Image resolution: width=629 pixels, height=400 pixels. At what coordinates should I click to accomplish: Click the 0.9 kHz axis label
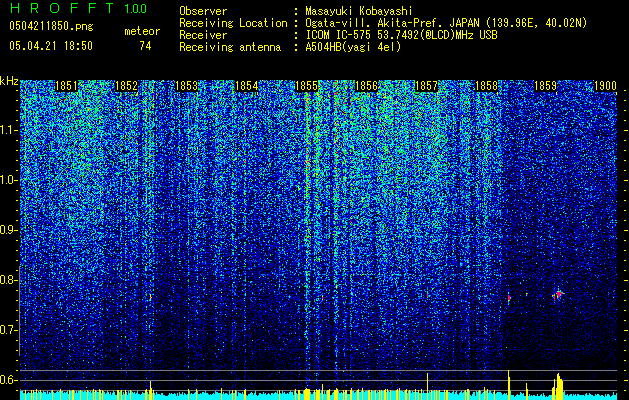pos(9,230)
